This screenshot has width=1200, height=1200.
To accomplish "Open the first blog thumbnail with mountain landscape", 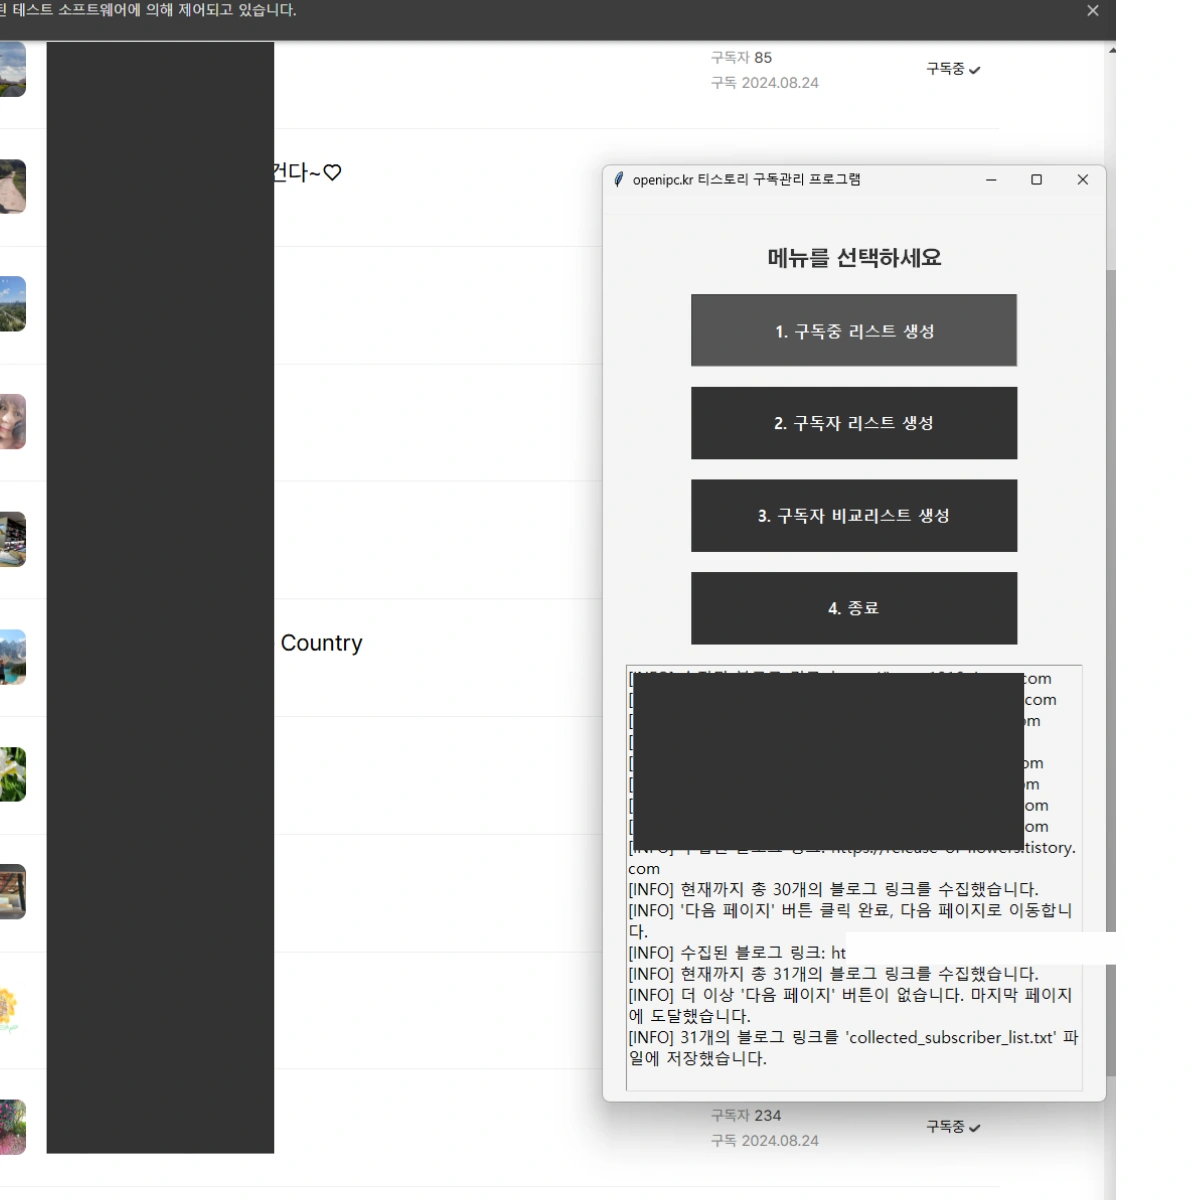I will 12,69.
